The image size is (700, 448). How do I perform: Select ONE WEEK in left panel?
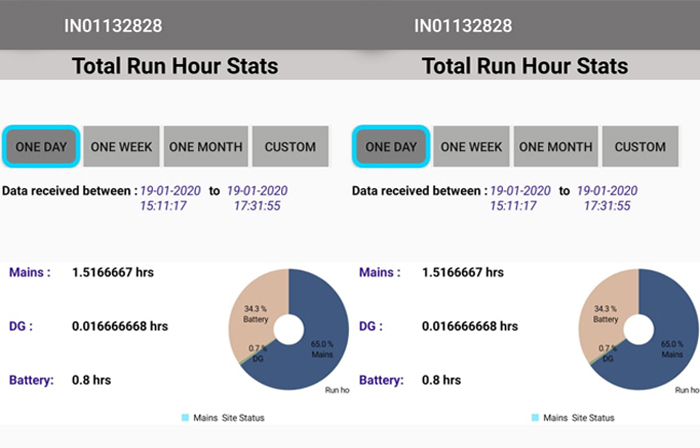(x=121, y=147)
